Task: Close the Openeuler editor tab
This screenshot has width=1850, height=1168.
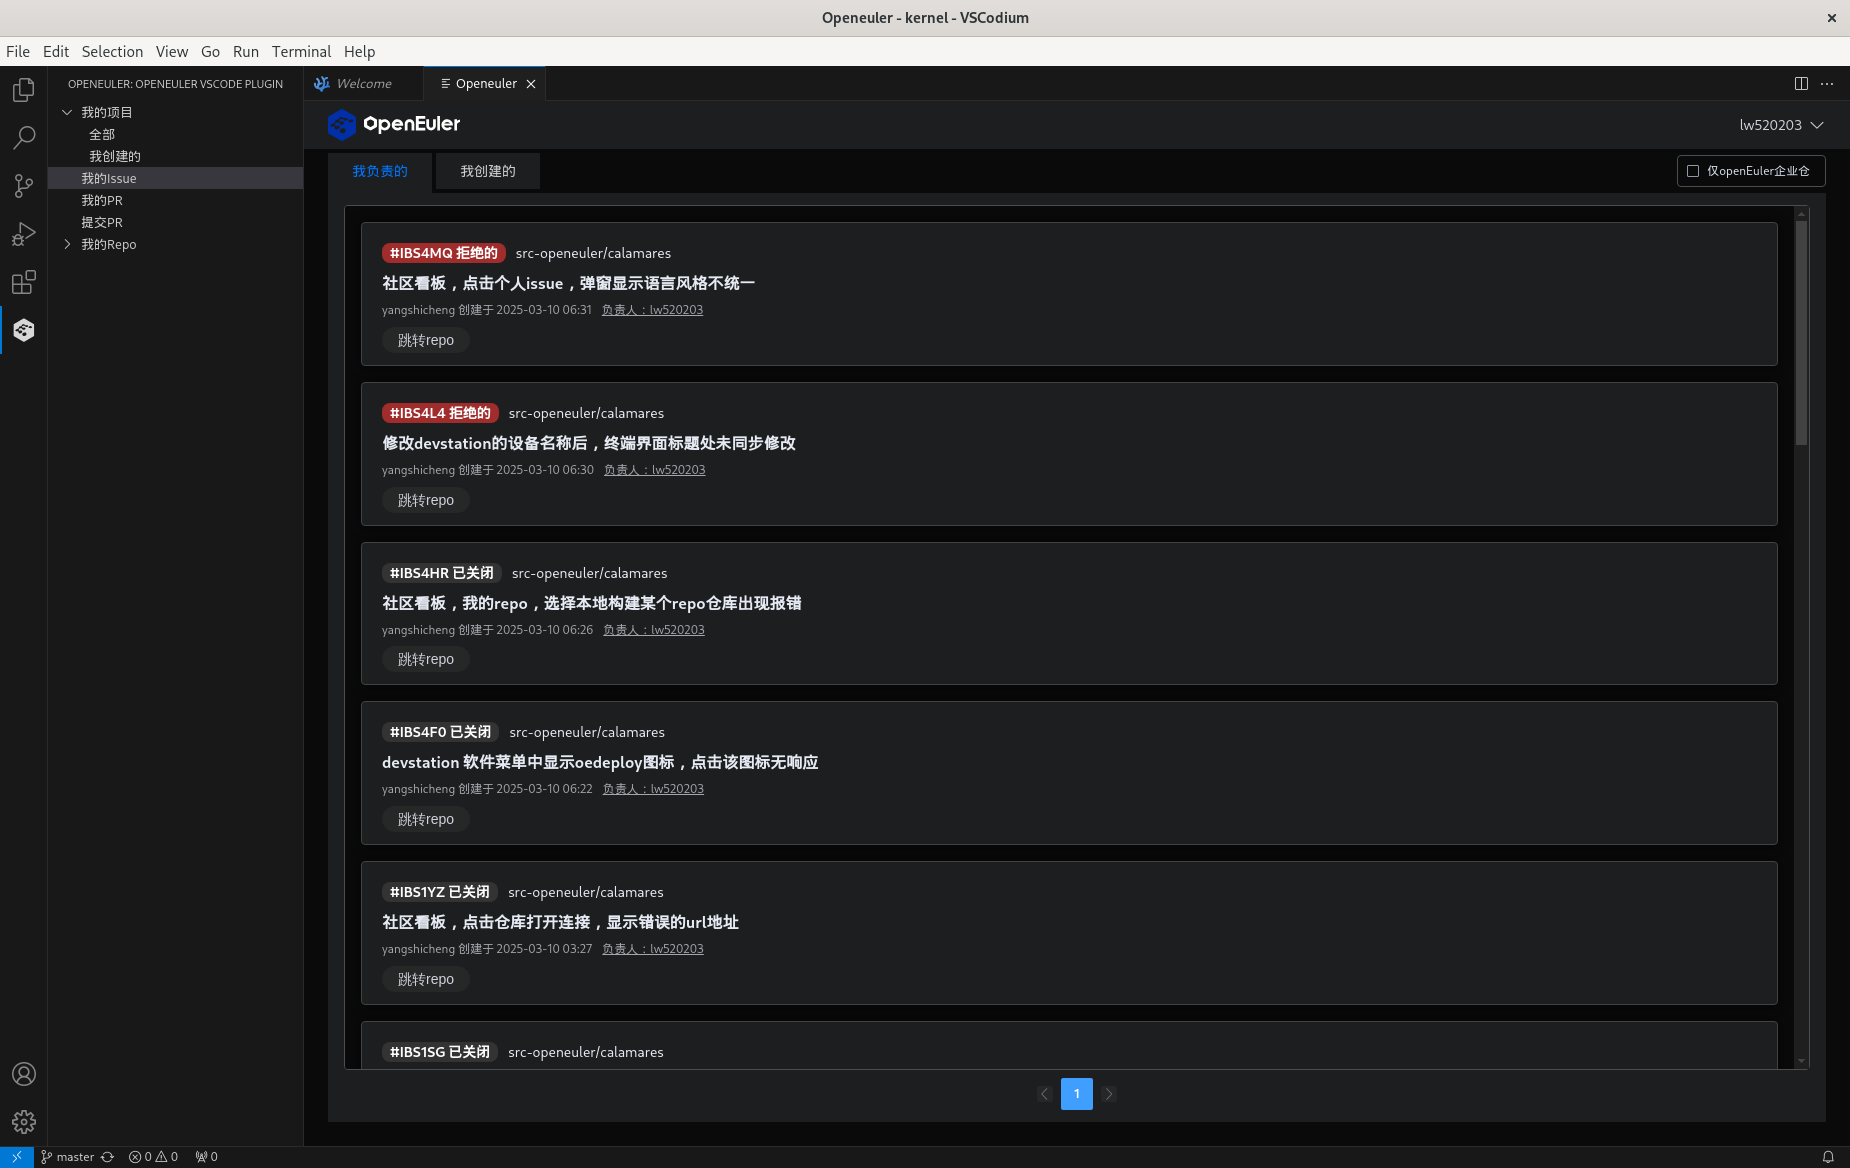Action: [x=531, y=84]
